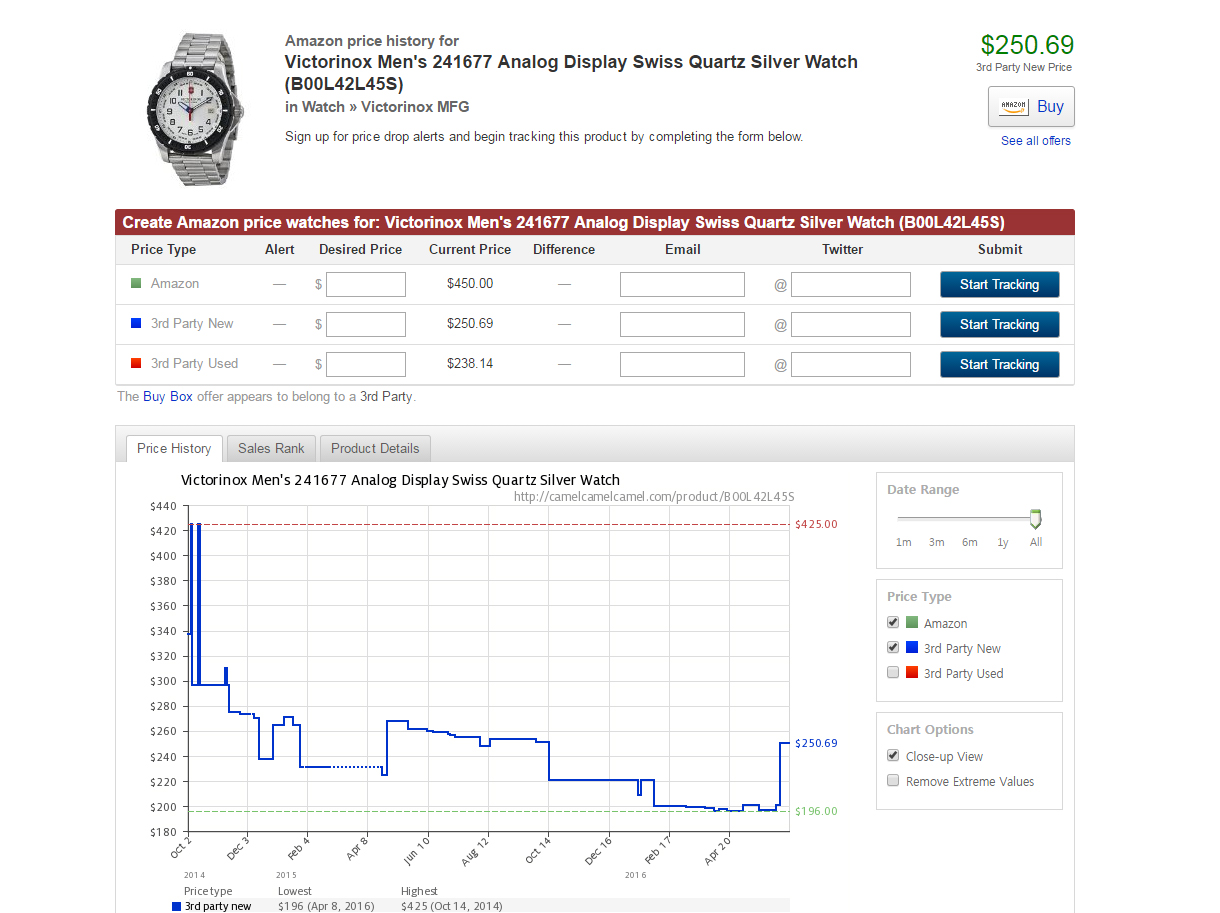Click the Date Range slider handle
Screen dimensions: 1220x913
1035,519
